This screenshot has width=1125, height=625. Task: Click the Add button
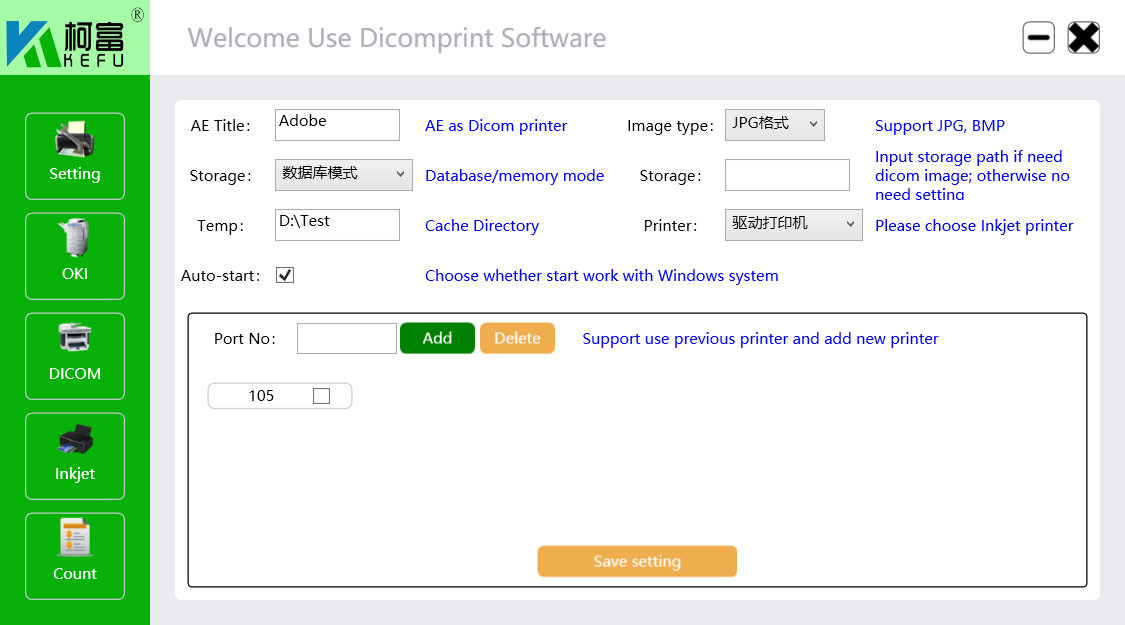click(437, 338)
